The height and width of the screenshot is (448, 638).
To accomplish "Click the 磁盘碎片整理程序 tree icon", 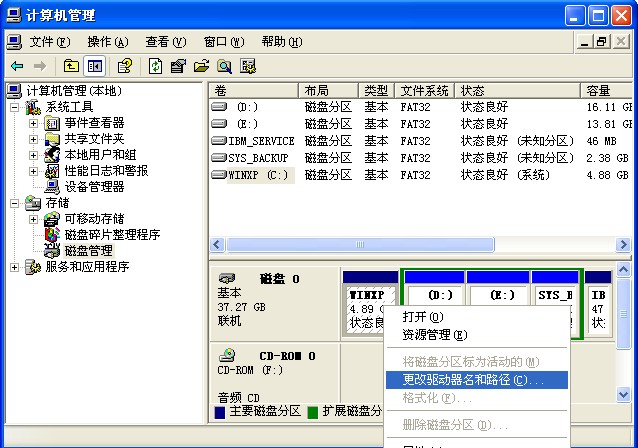I will (52, 235).
